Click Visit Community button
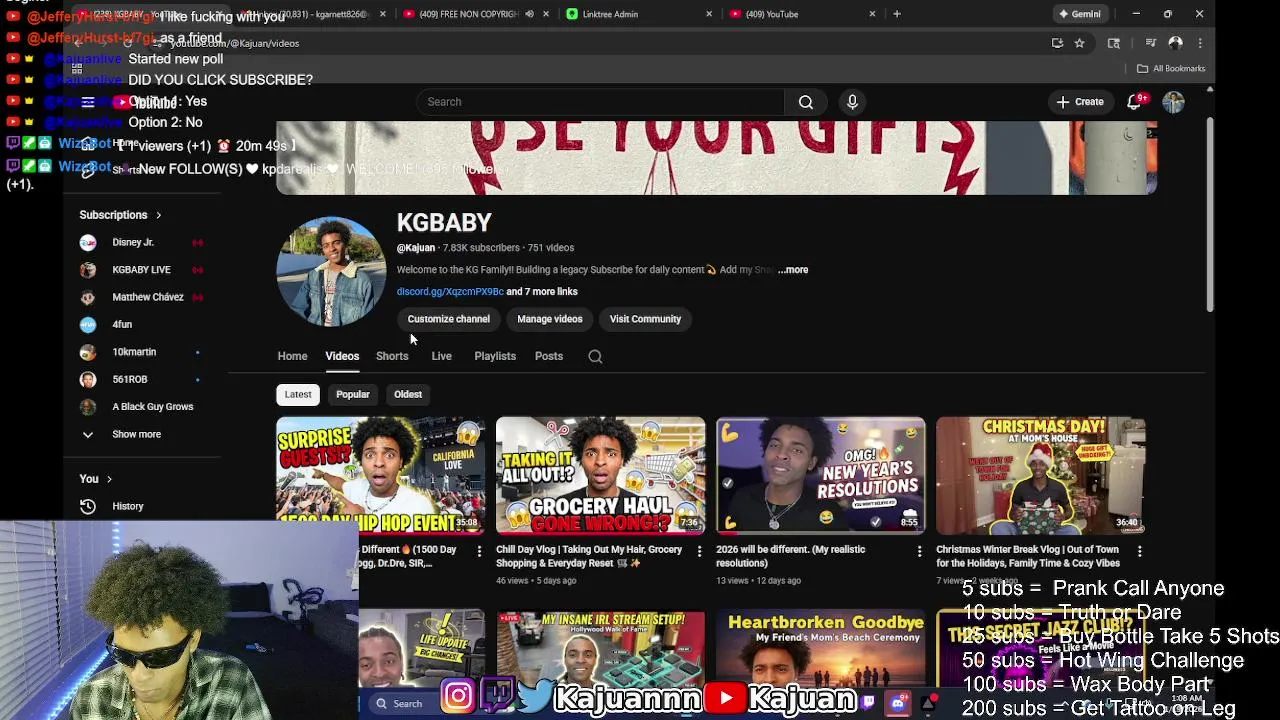 [x=645, y=319]
